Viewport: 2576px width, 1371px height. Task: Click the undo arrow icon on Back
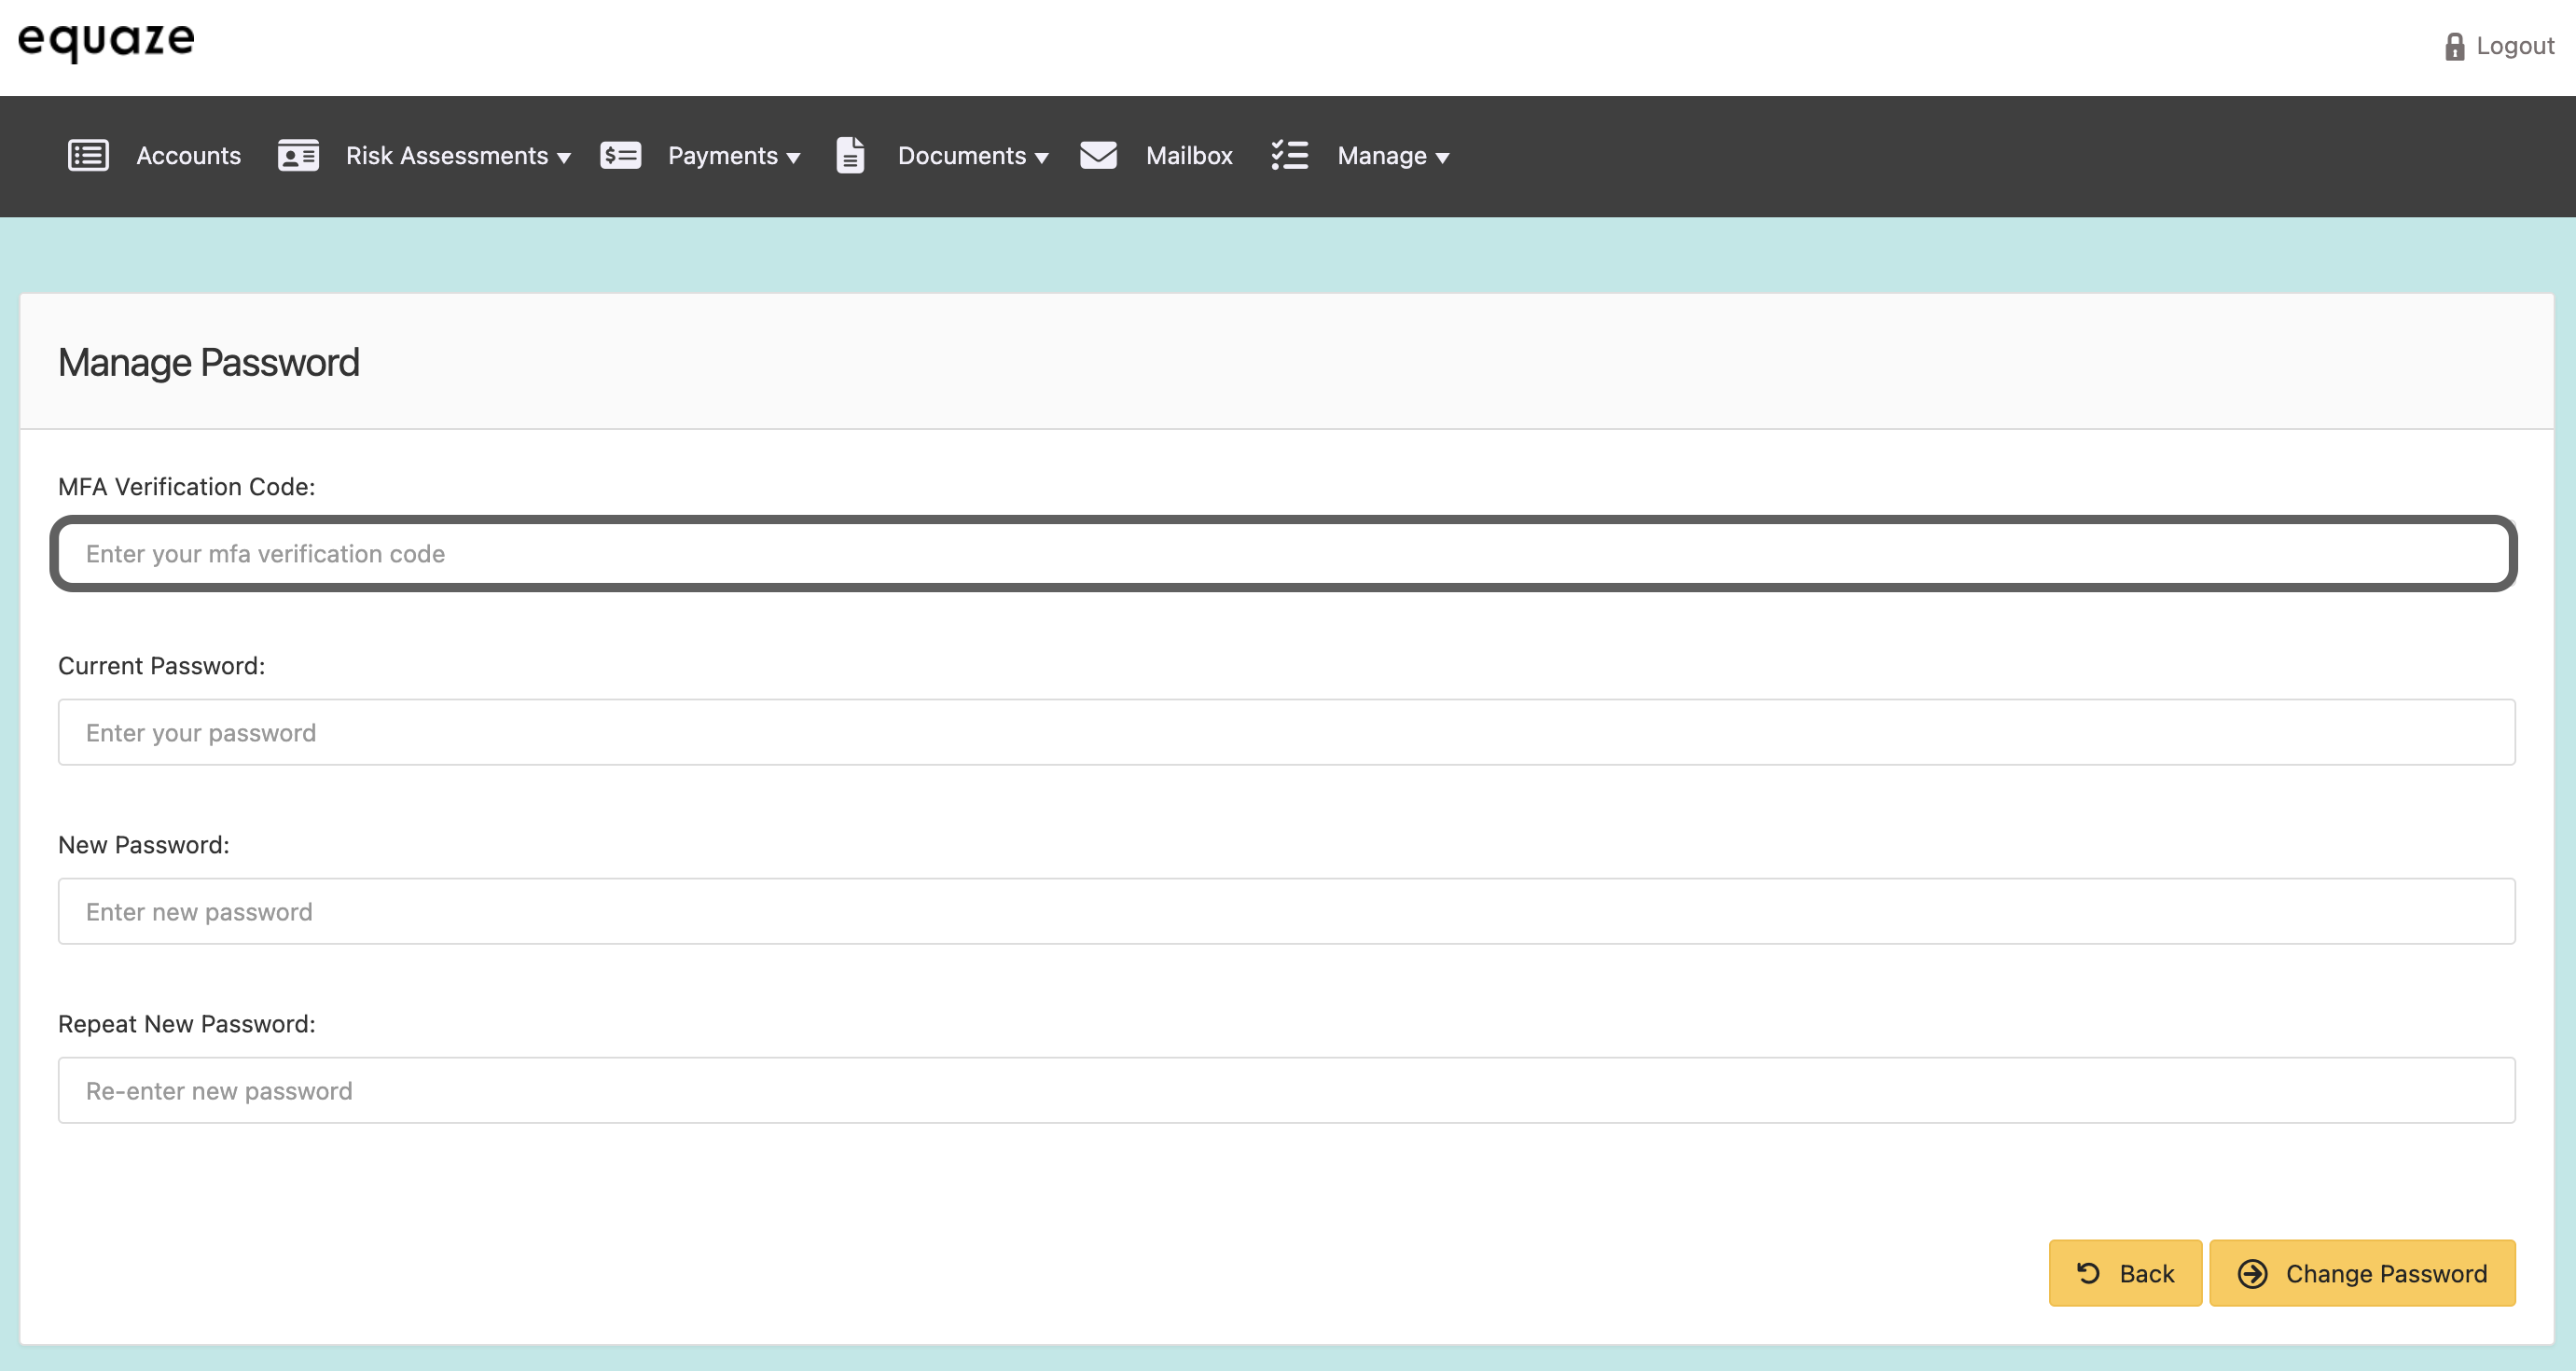point(2088,1273)
